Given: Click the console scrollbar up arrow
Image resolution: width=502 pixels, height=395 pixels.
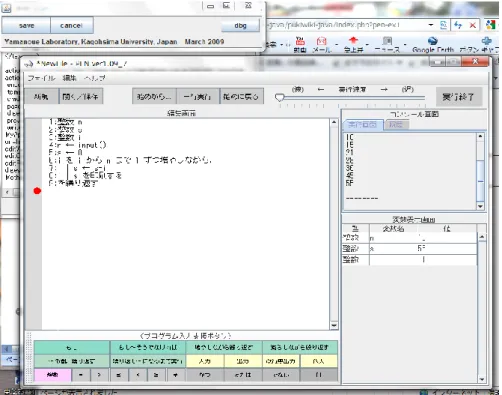Looking at the screenshot, I should (480, 136).
